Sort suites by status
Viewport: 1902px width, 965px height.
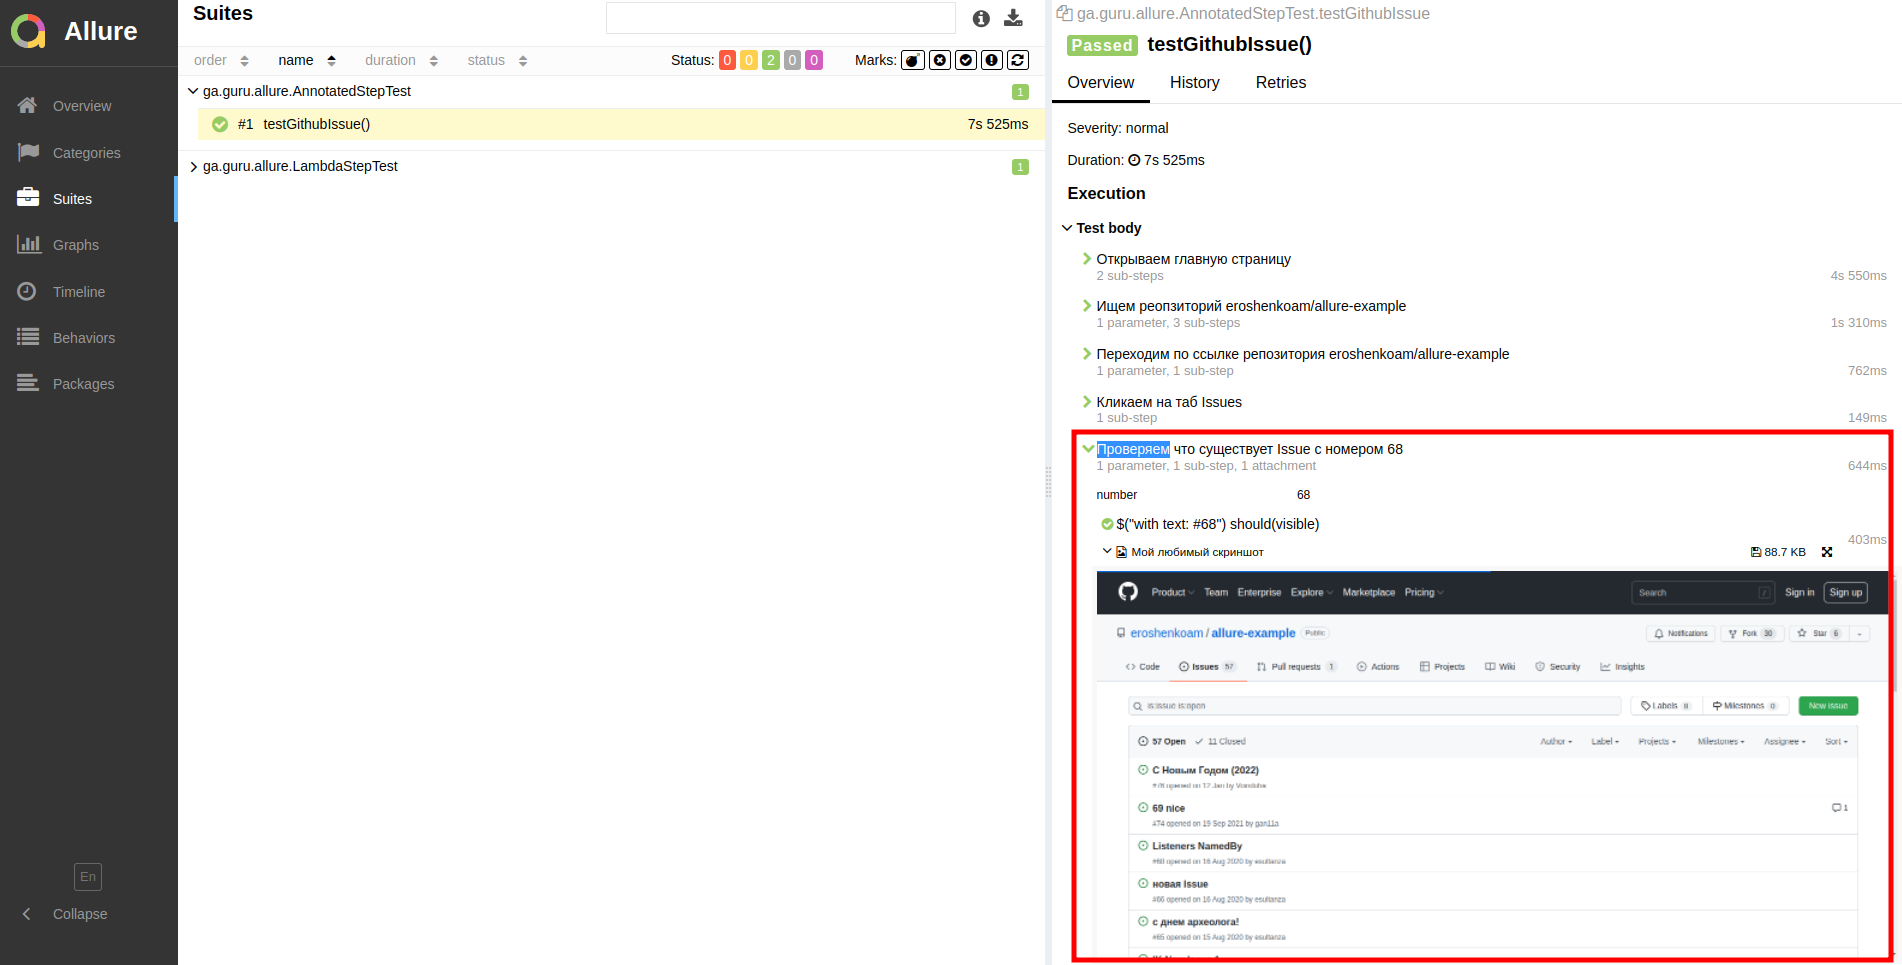pyautogui.click(x=497, y=60)
